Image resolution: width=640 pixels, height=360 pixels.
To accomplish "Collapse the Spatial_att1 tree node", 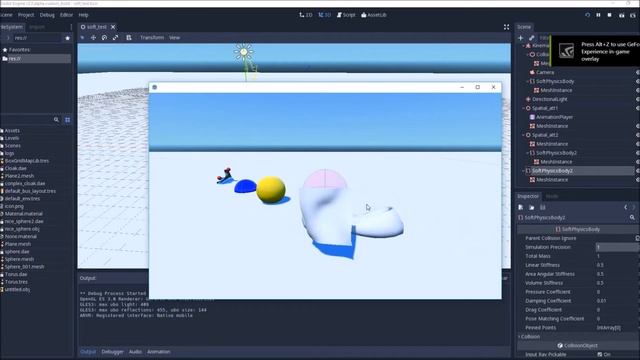I will pyautogui.click(x=524, y=108).
